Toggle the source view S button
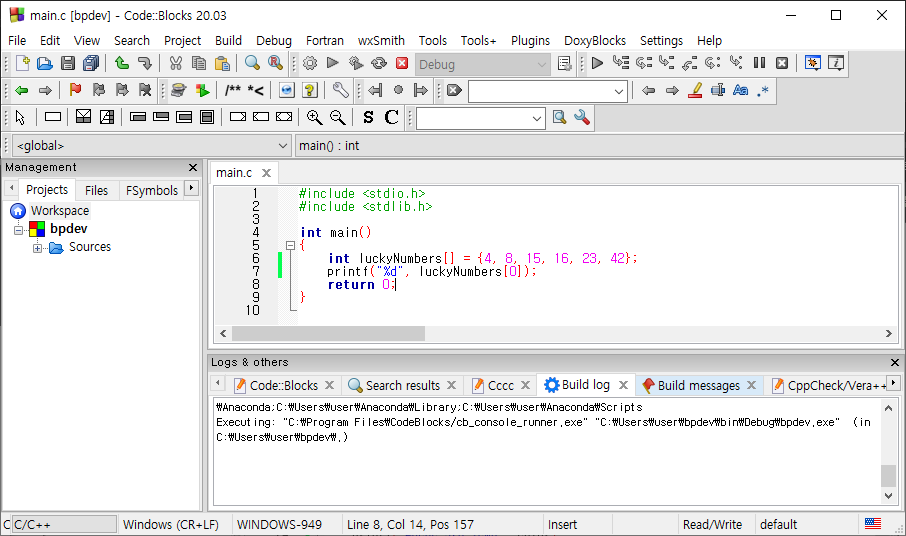This screenshot has width=906, height=536. [368, 117]
